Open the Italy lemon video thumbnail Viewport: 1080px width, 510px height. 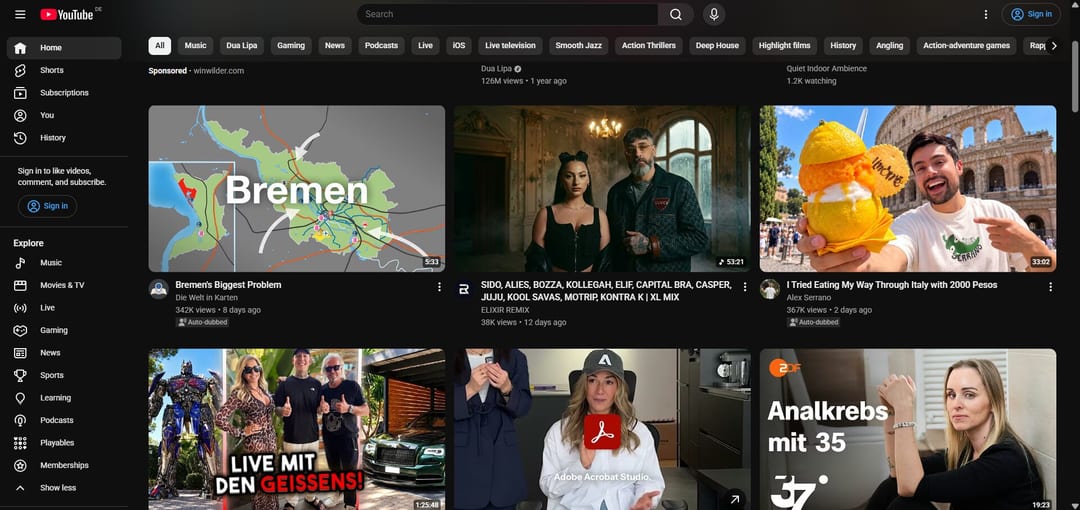908,189
